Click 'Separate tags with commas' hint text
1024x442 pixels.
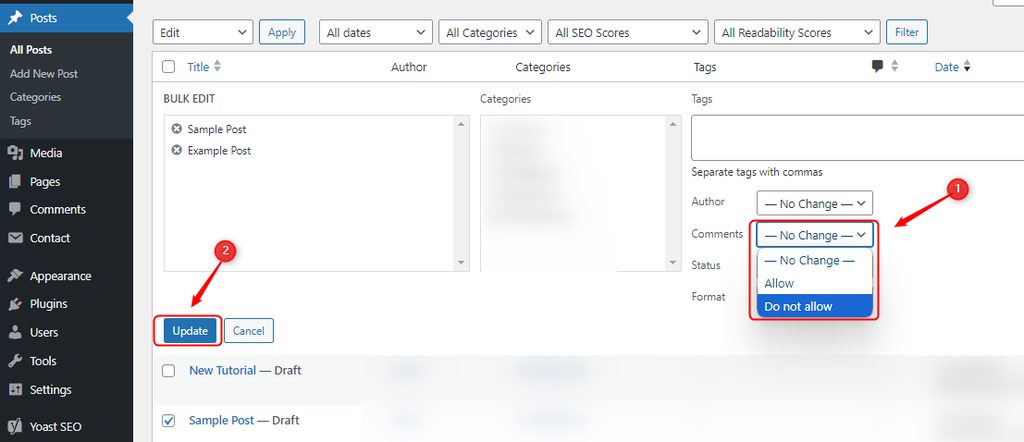tap(757, 172)
